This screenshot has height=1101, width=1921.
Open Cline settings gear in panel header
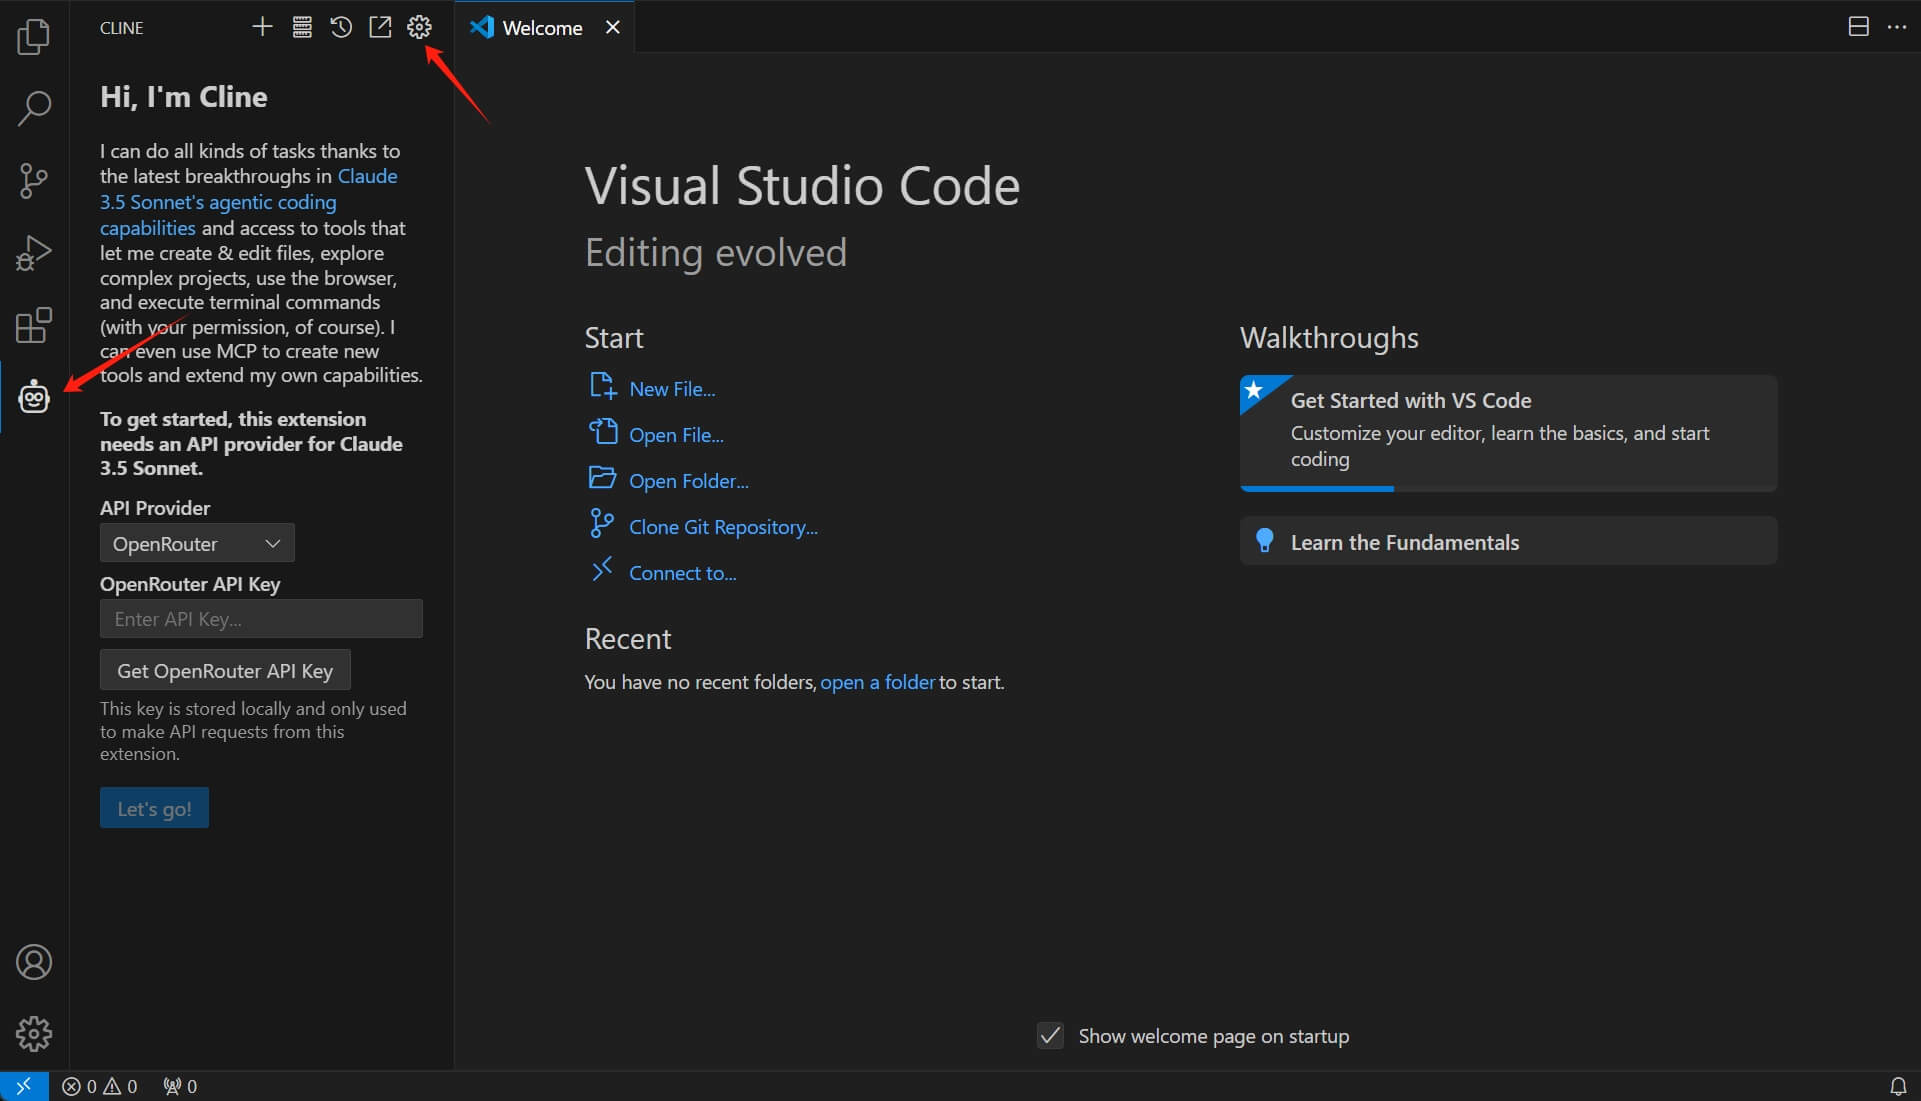(419, 27)
